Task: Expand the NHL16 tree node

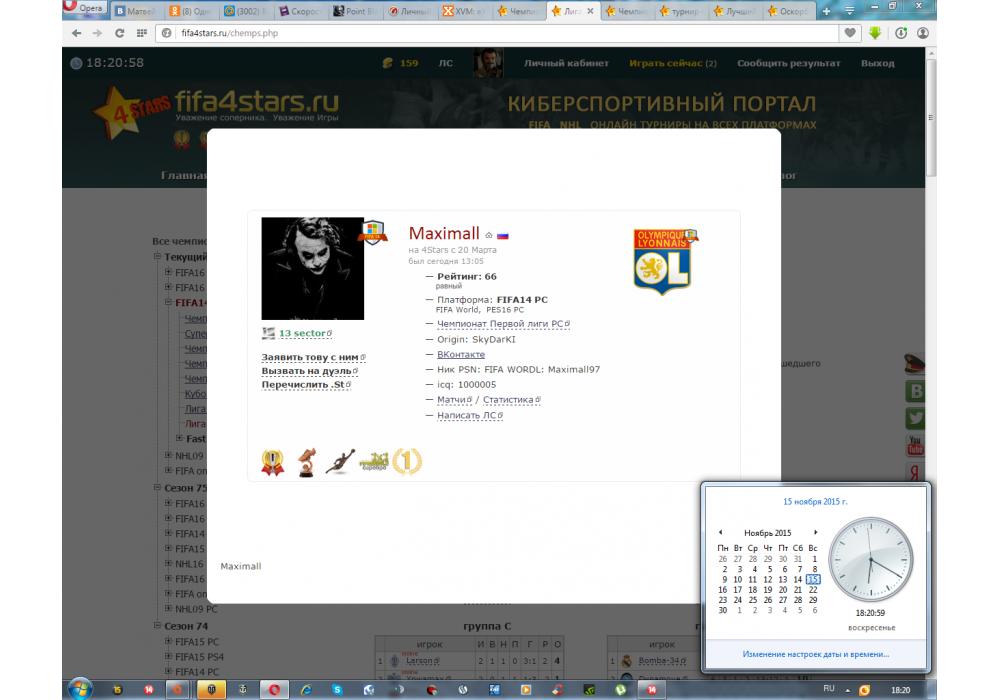Action: pyautogui.click(x=168, y=564)
